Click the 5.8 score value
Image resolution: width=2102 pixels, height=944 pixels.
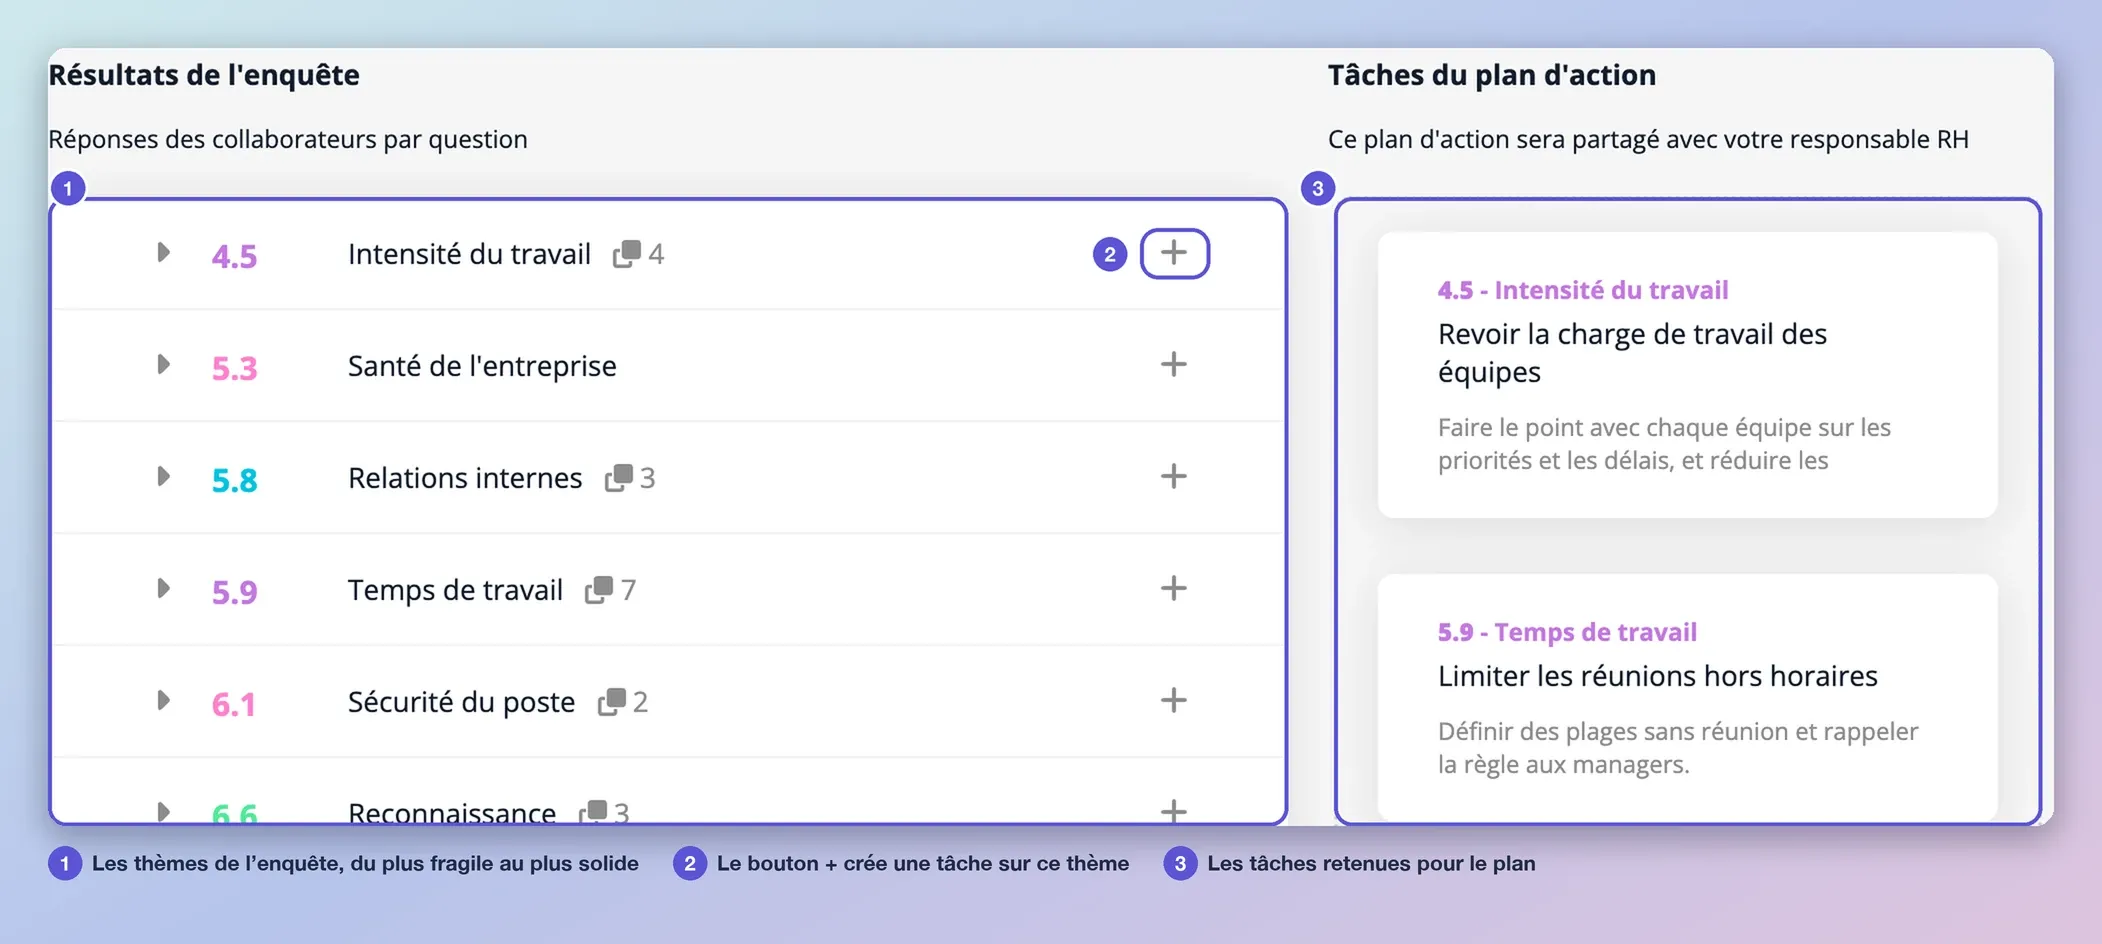click(x=234, y=480)
